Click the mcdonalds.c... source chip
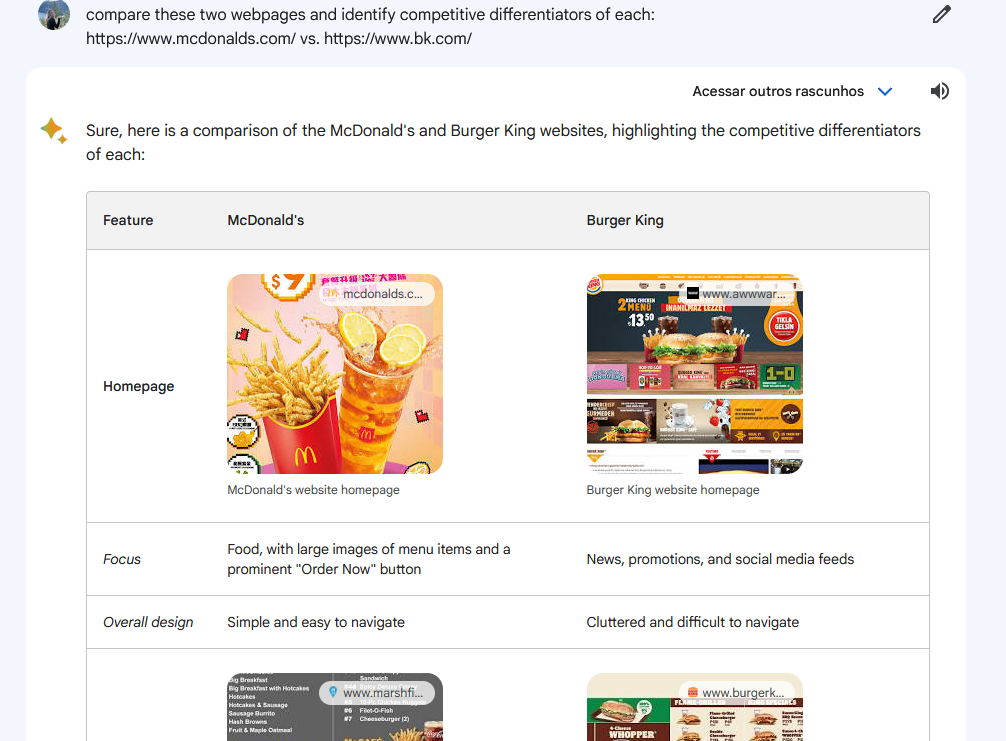 pyautogui.click(x=377, y=294)
